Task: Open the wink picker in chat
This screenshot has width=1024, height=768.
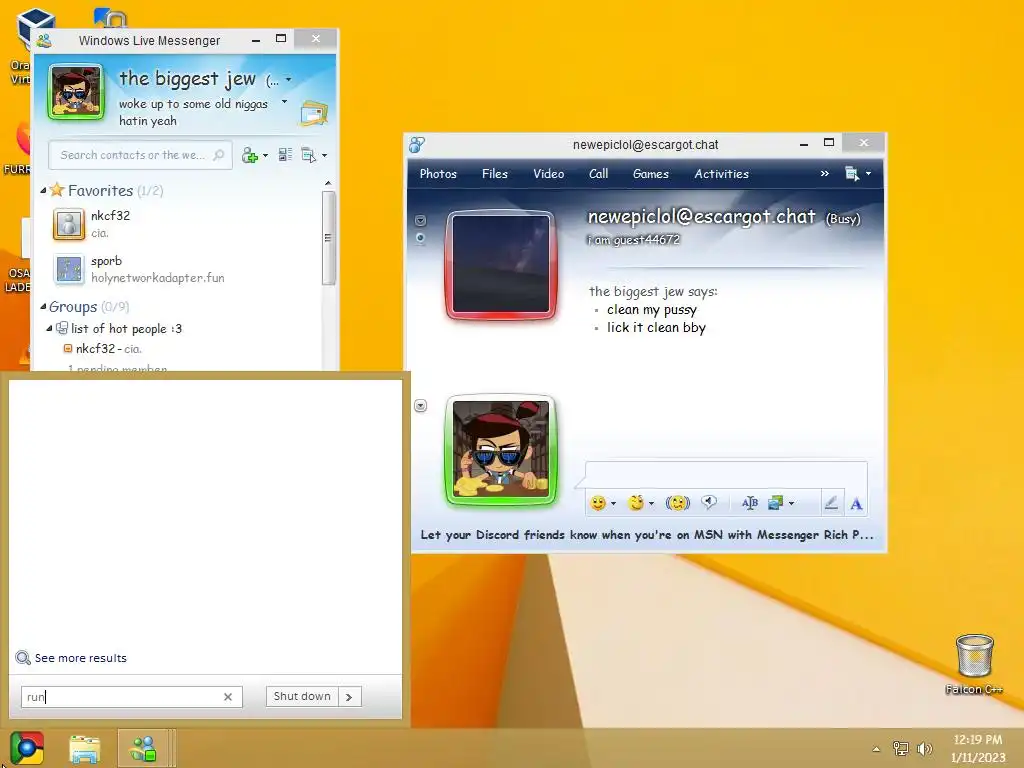Action: pos(635,503)
